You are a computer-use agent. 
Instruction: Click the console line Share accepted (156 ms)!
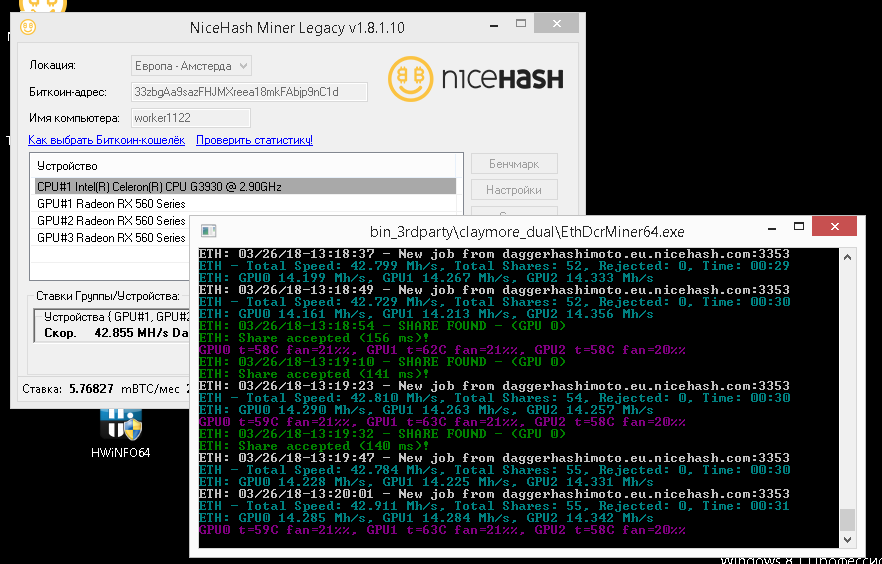pyautogui.click(x=314, y=338)
